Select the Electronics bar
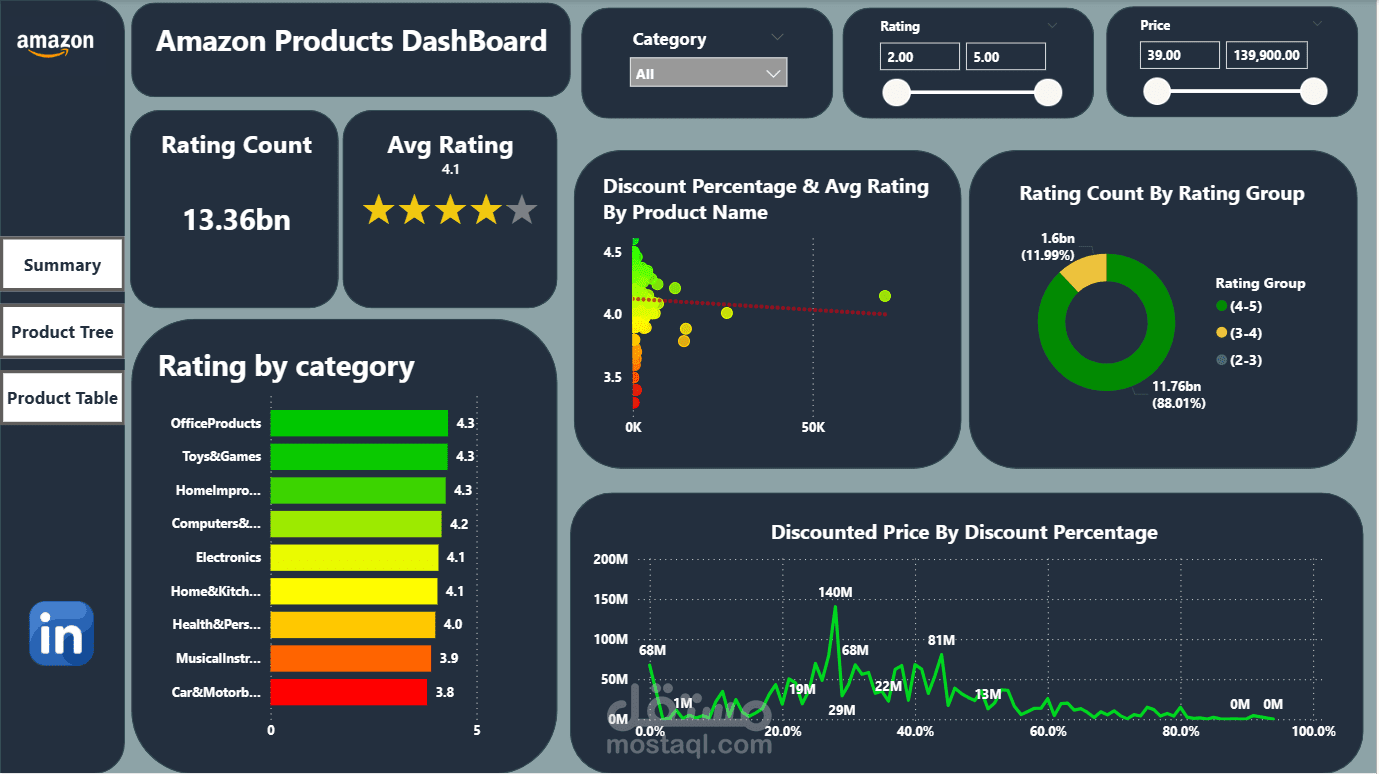 (355, 557)
